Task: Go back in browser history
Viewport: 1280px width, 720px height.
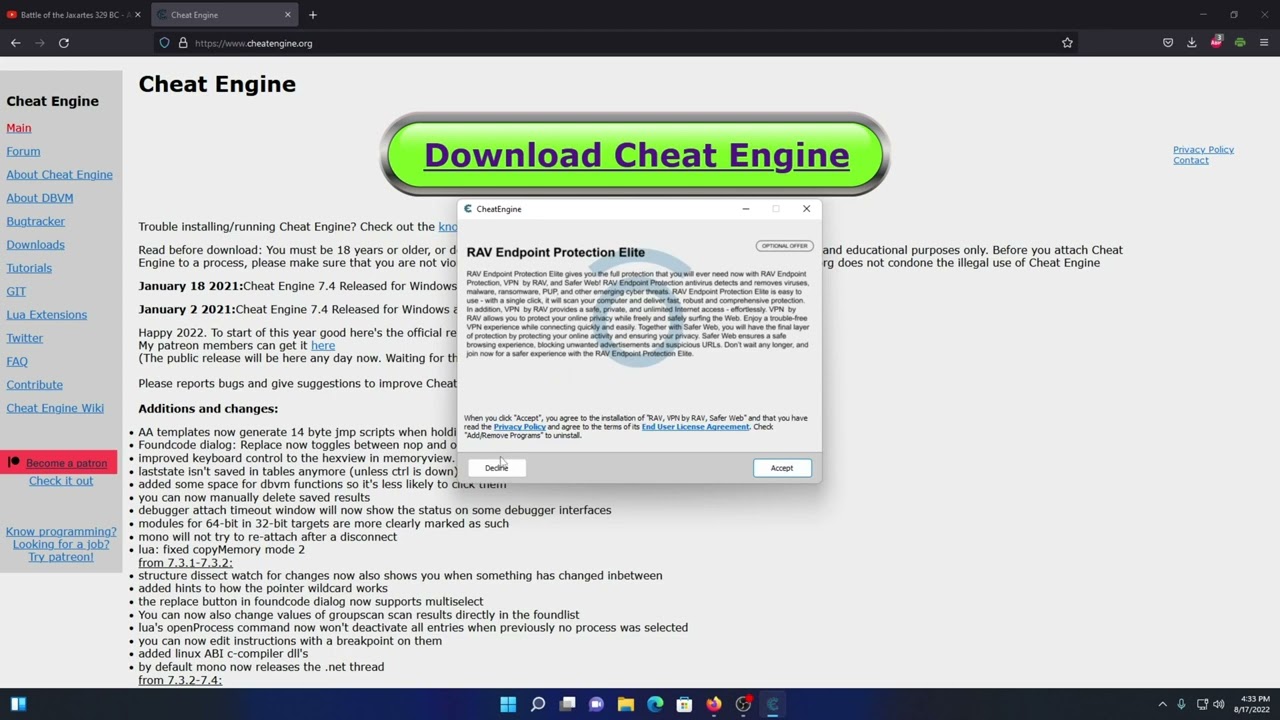Action: click(x=16, y=43)
